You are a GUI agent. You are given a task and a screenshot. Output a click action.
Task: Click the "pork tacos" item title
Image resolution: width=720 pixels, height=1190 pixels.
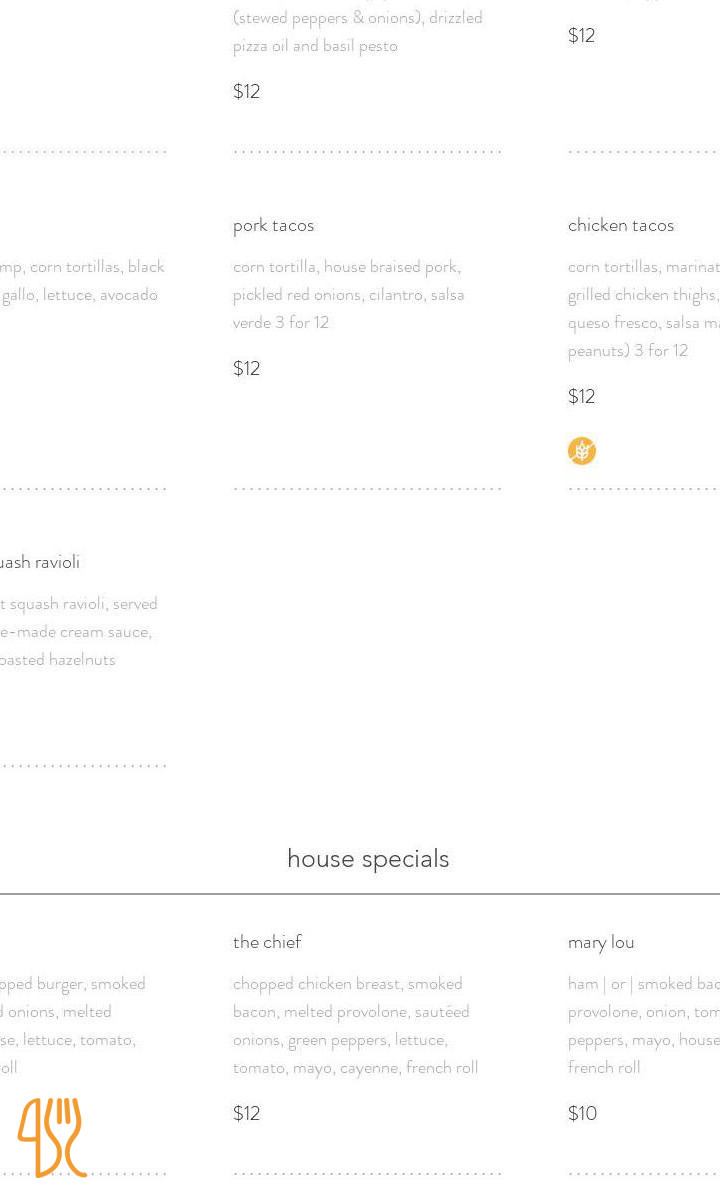coord(274,225)
